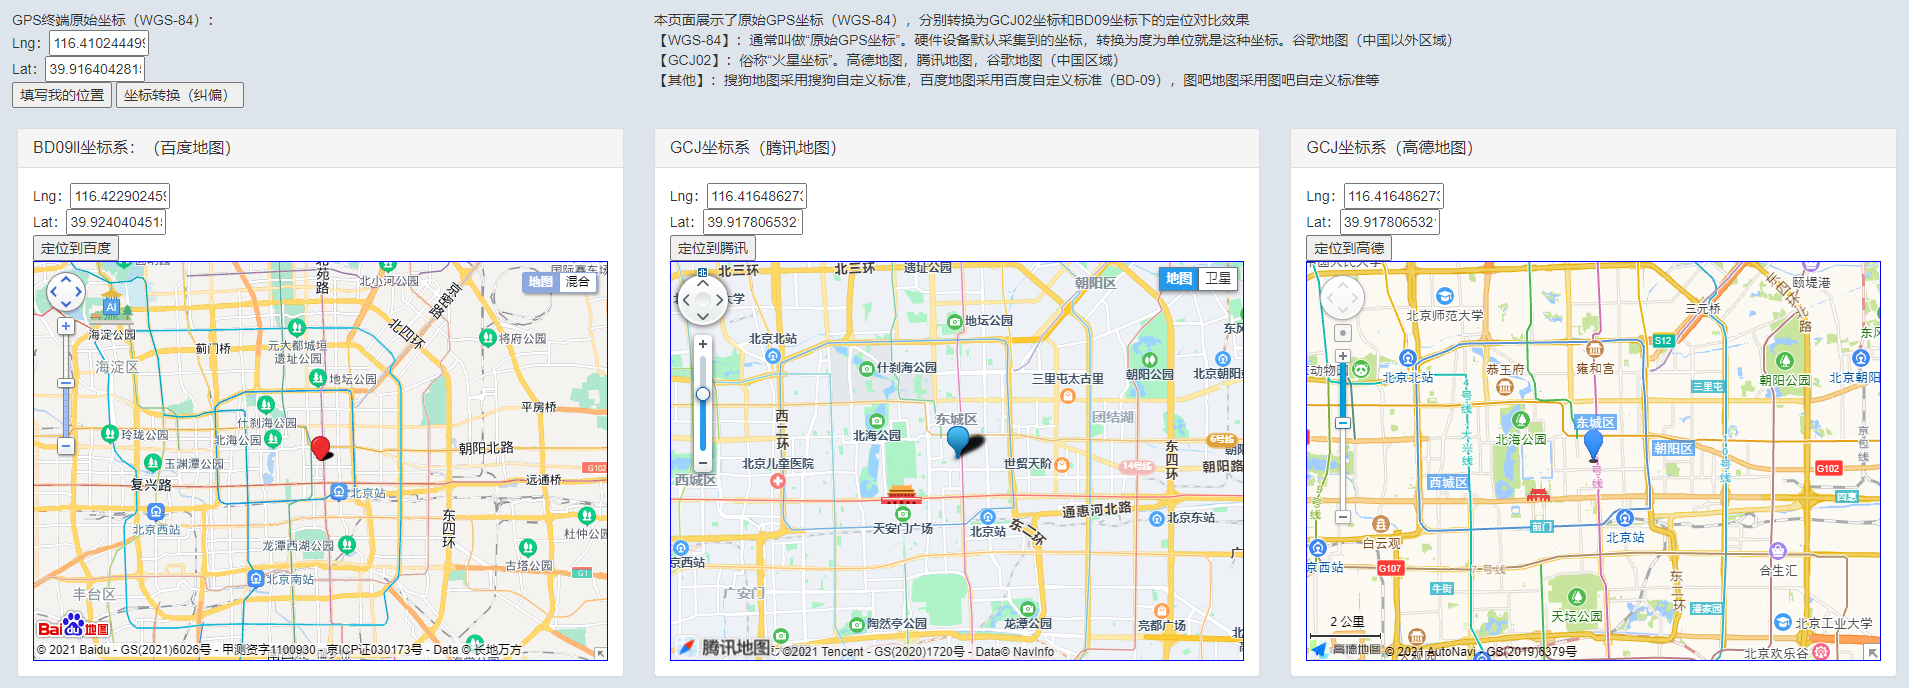The width and height of the screenshot is (1909, 688).
Task: Click the 腾讯地图 logo
Action: 725,647
